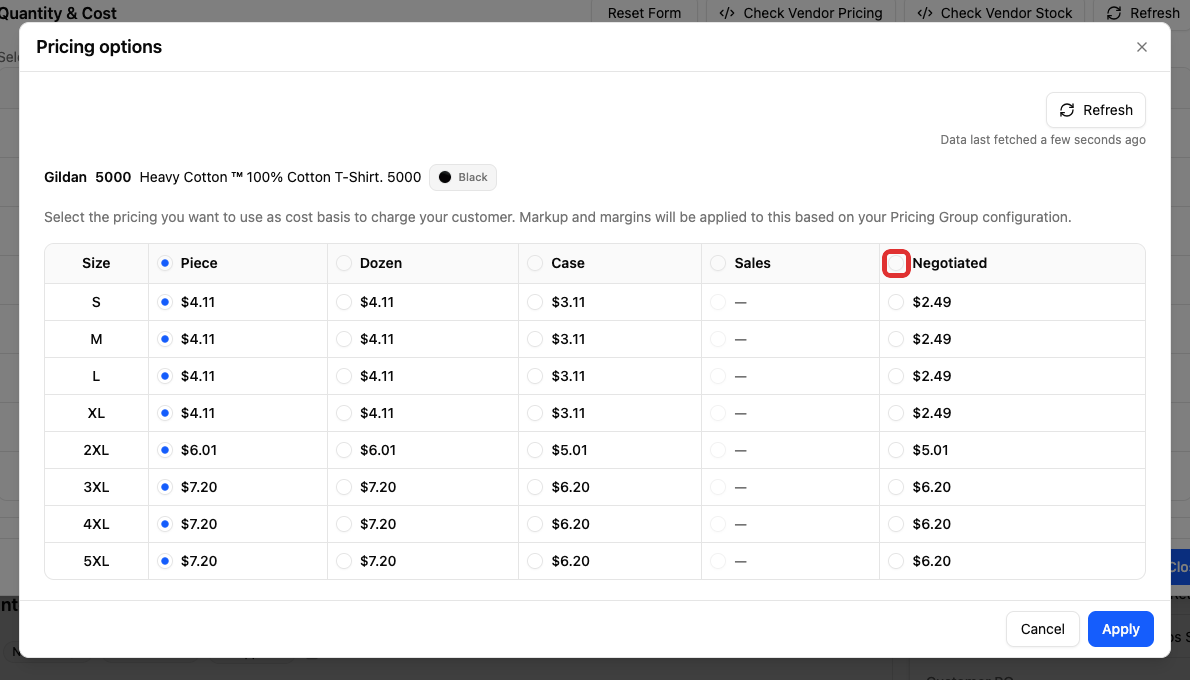Click the Pricing options title
Screen dimensions: 1190x680
click(99, 47)
